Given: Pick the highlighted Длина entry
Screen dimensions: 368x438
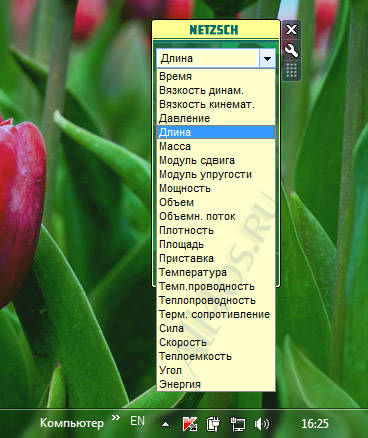Looking at the screenshot, I should click(x=216, y=132).
